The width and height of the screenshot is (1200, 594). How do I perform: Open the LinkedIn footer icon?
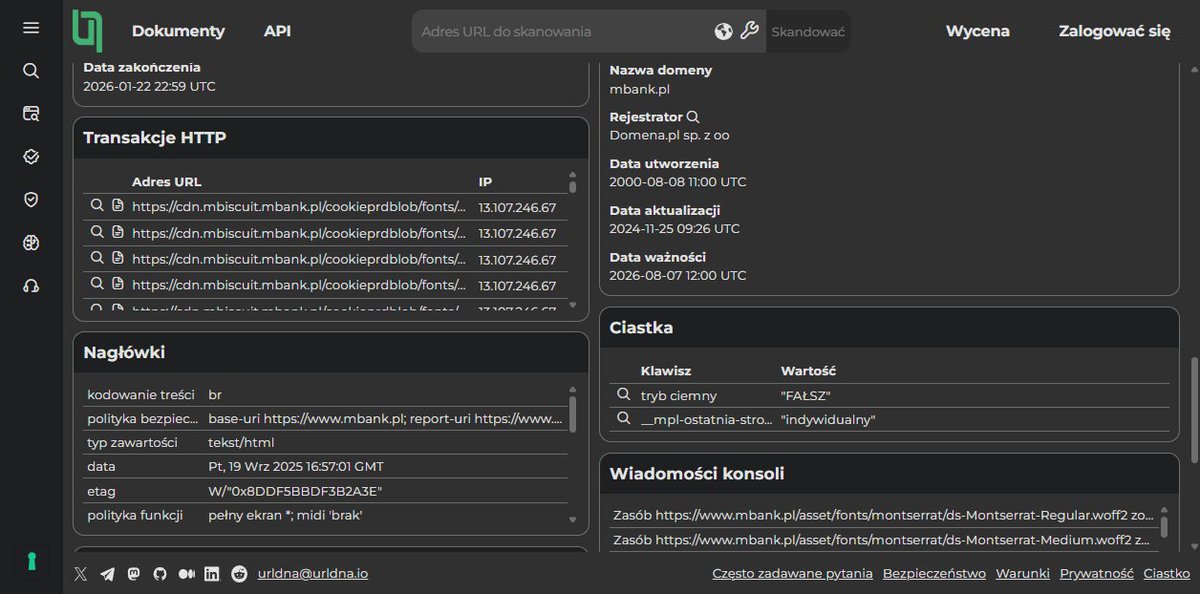tap(212, 574)
